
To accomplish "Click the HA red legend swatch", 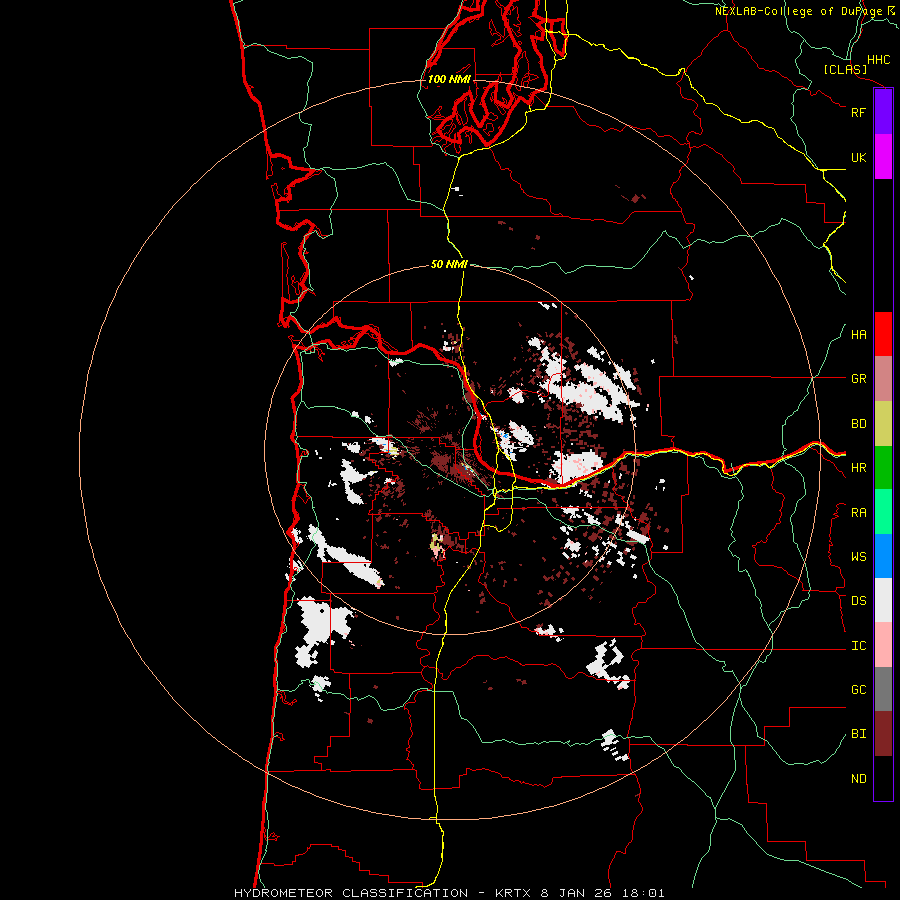I will point(883,334).
